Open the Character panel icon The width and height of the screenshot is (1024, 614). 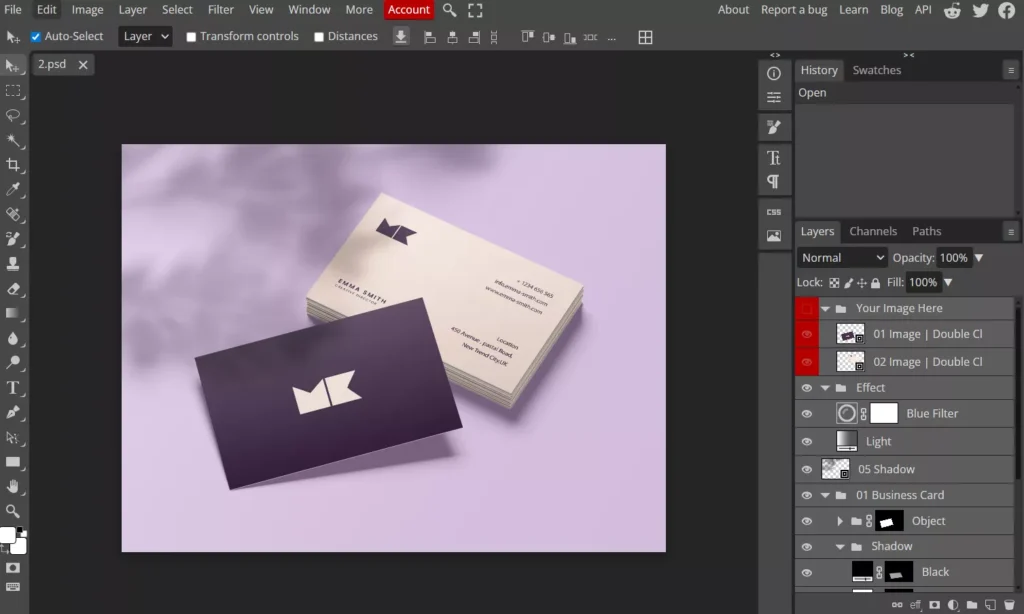[774, 157]
